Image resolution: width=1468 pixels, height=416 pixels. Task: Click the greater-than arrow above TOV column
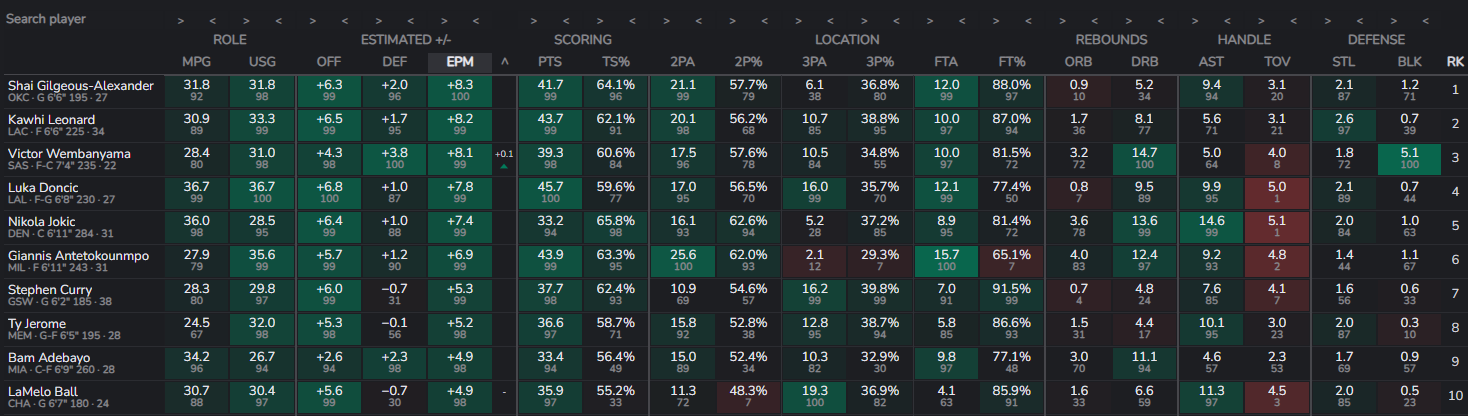pos(1260,20)
